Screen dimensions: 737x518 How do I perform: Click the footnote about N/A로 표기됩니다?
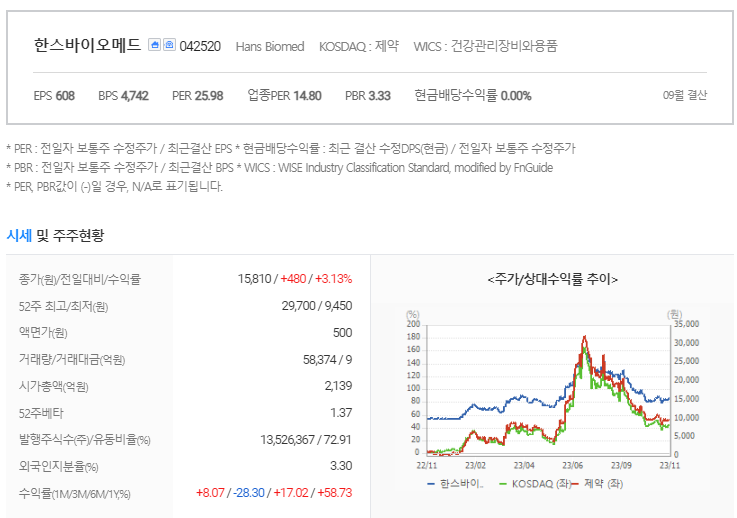point(114,186)
